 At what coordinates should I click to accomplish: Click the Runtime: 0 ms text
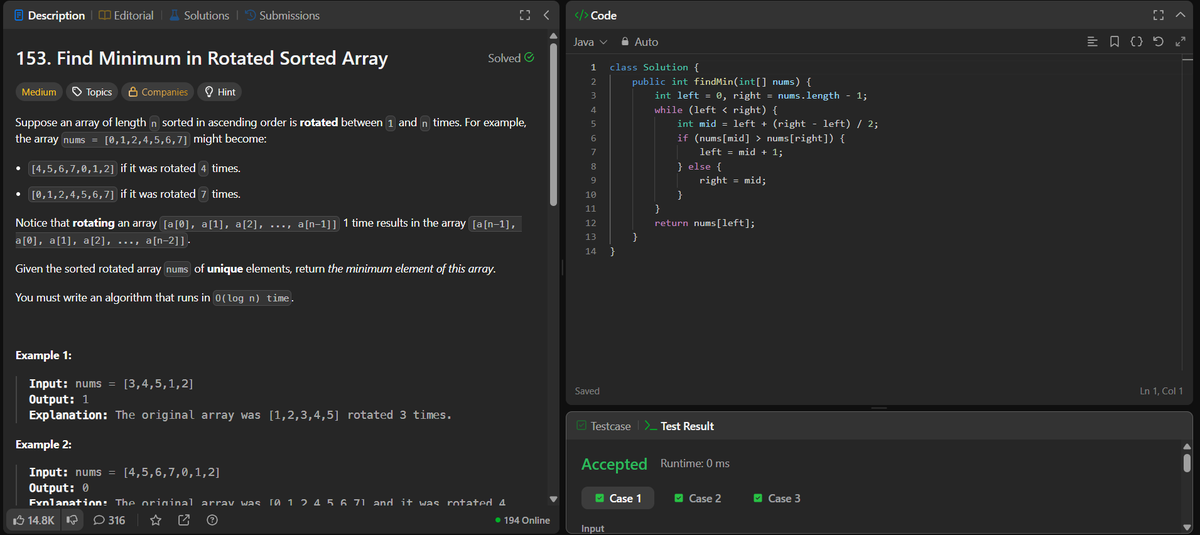pyautogui.click(x=695, y=464)
